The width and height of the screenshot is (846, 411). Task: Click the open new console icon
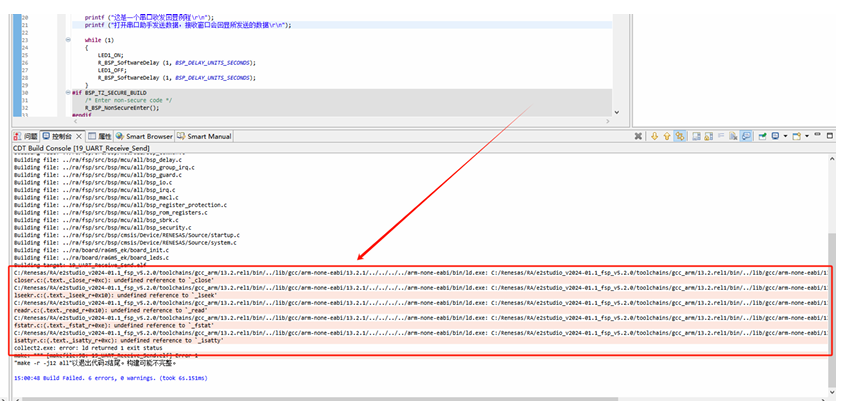point(796,136)
